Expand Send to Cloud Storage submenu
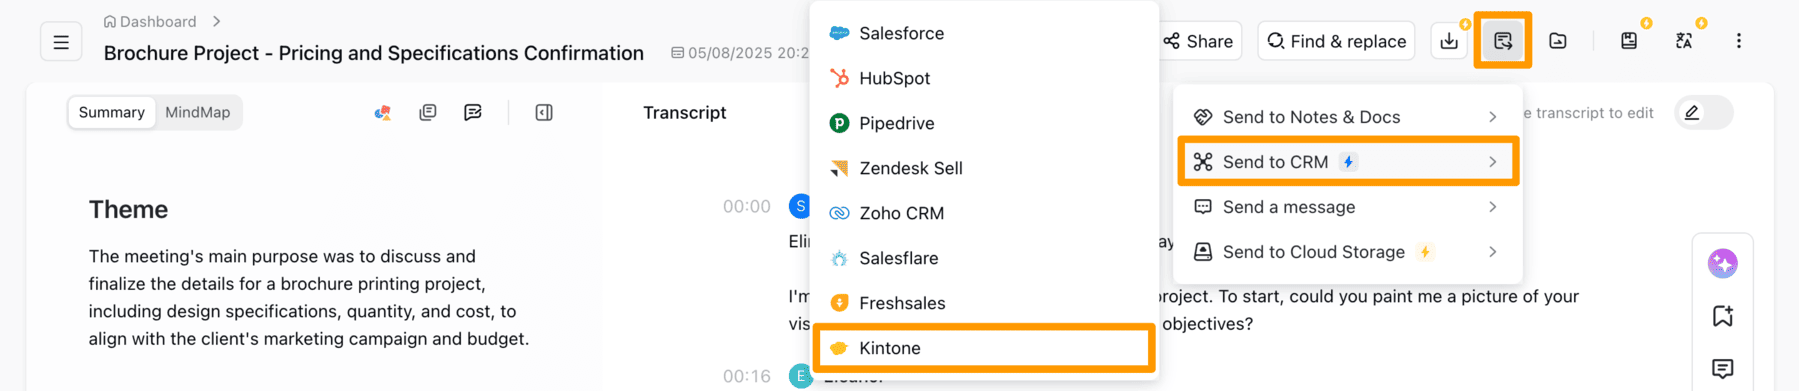Screen dimensions: 1799x391 click(1347, 252)
